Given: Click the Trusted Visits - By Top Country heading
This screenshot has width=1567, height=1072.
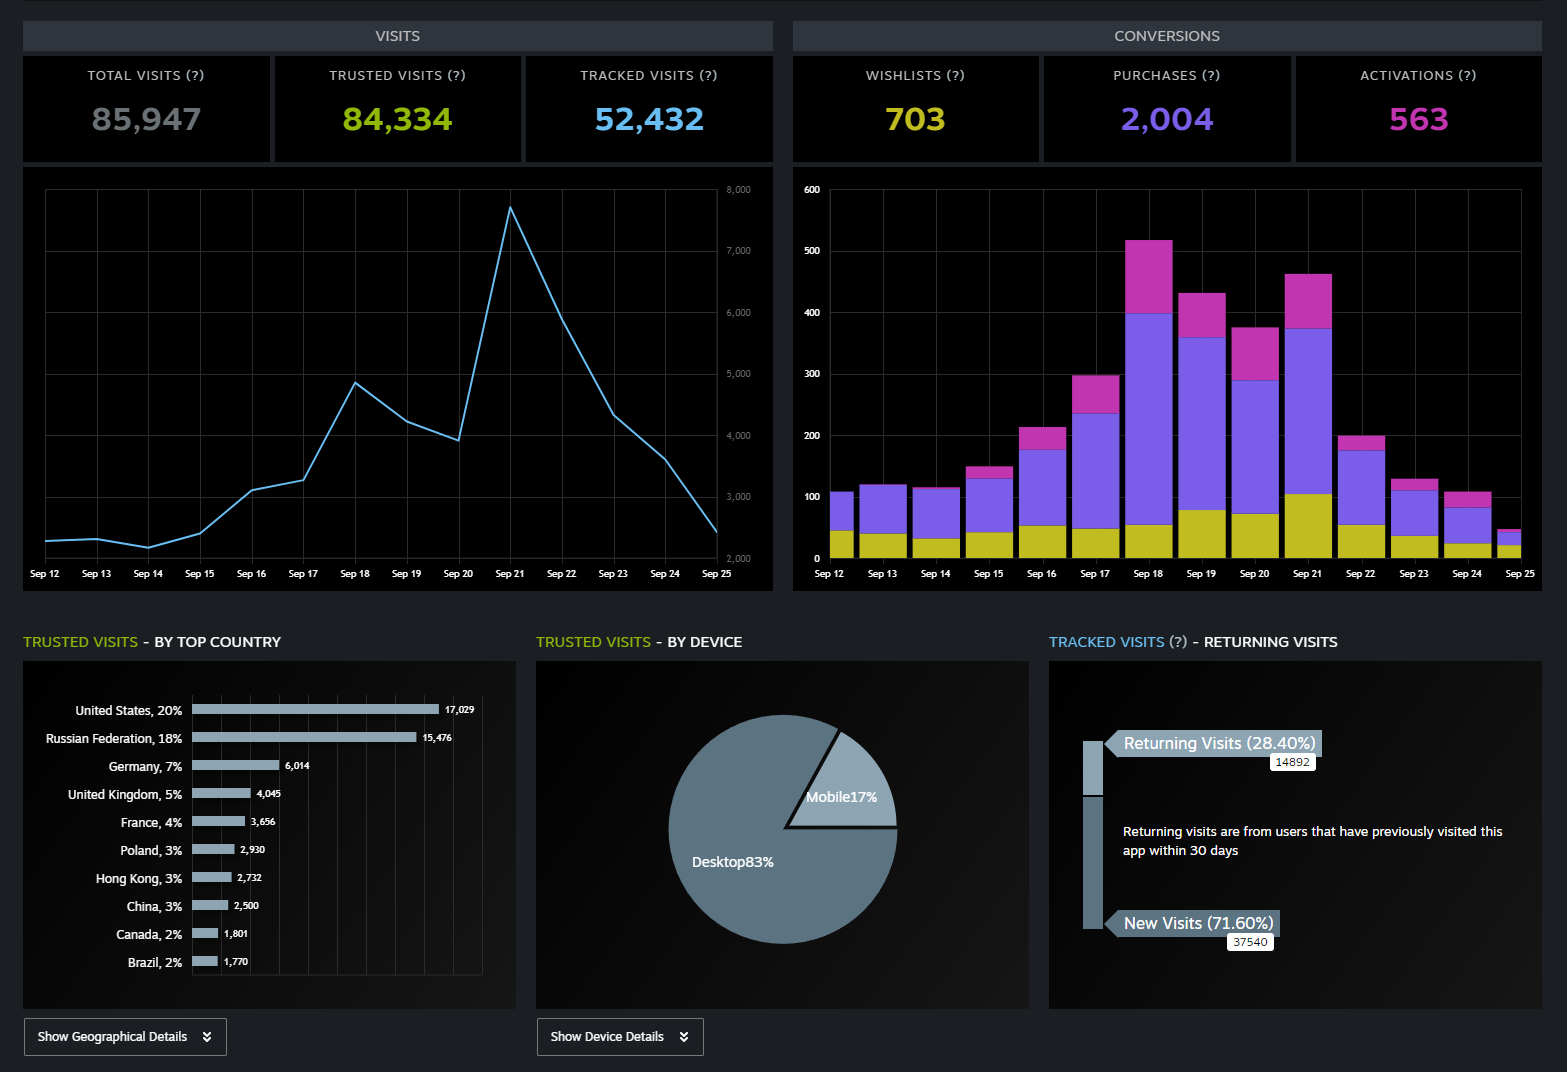Looking at the screenshot, I should click(x=152, y=642).
